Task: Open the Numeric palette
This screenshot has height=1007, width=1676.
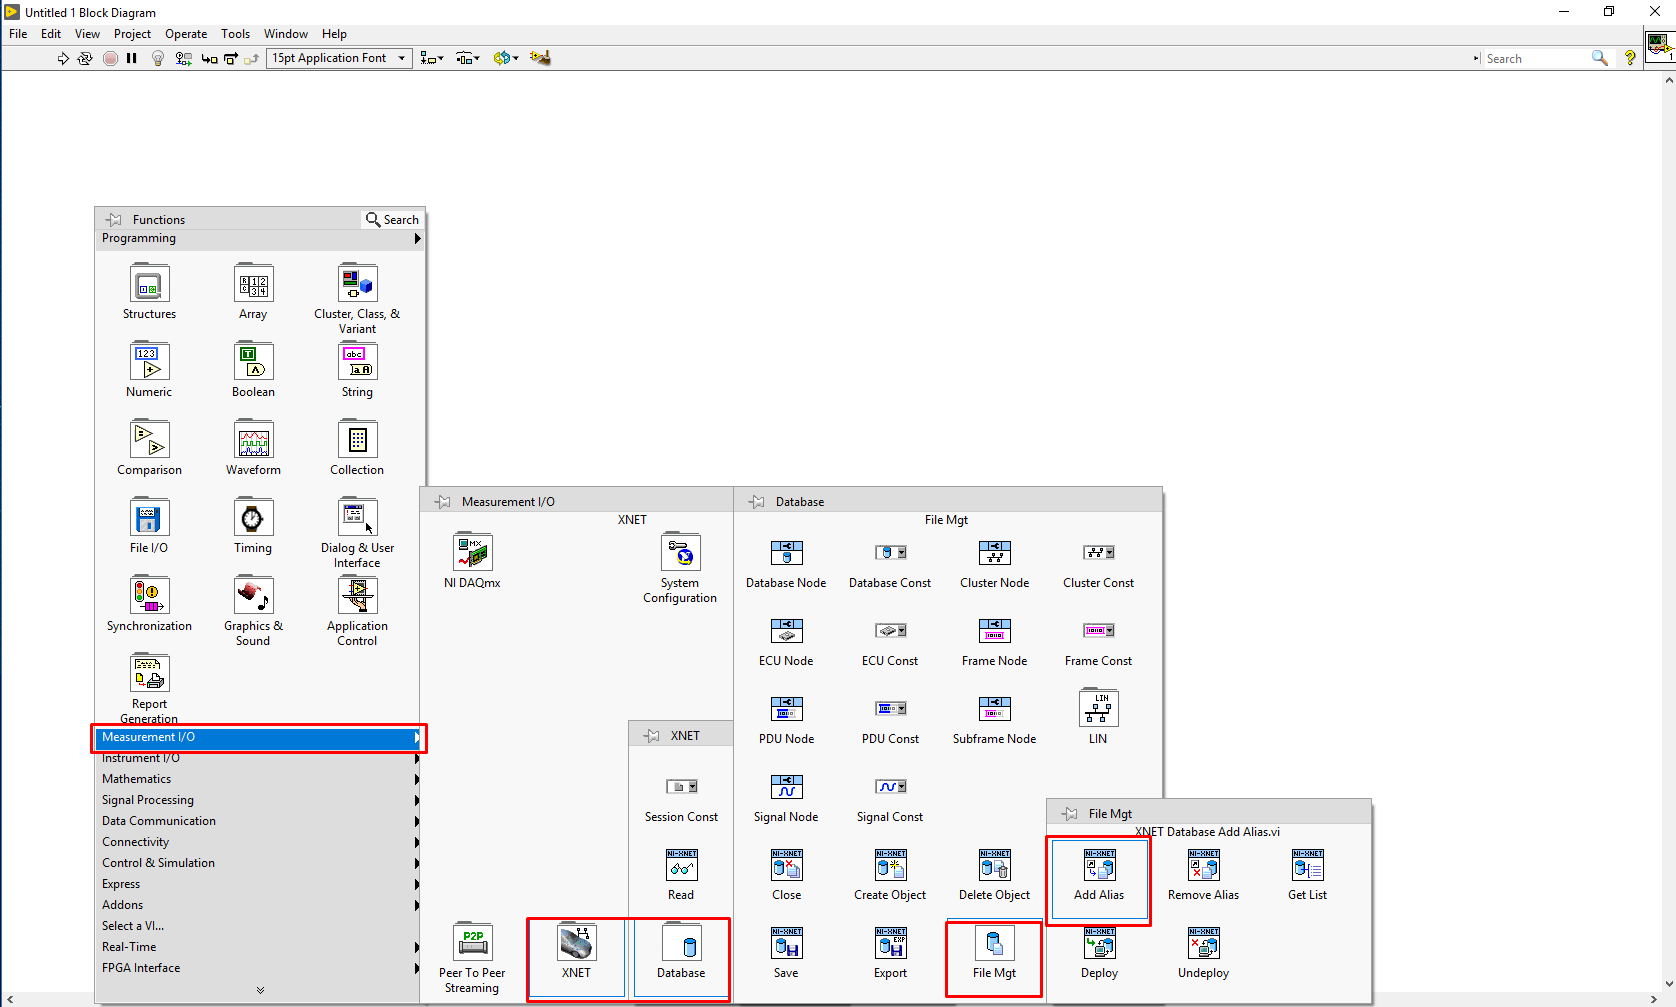Action: coord(149,362)
